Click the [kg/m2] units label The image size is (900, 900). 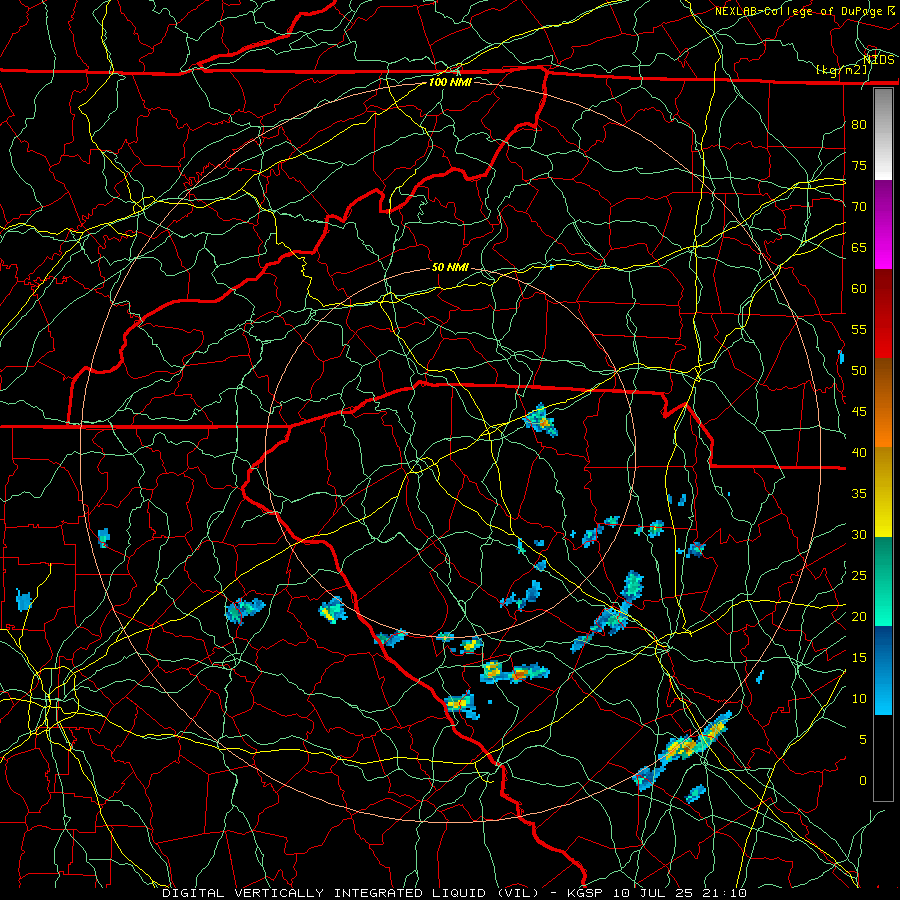pyautogui.click(x=842, y=70)
